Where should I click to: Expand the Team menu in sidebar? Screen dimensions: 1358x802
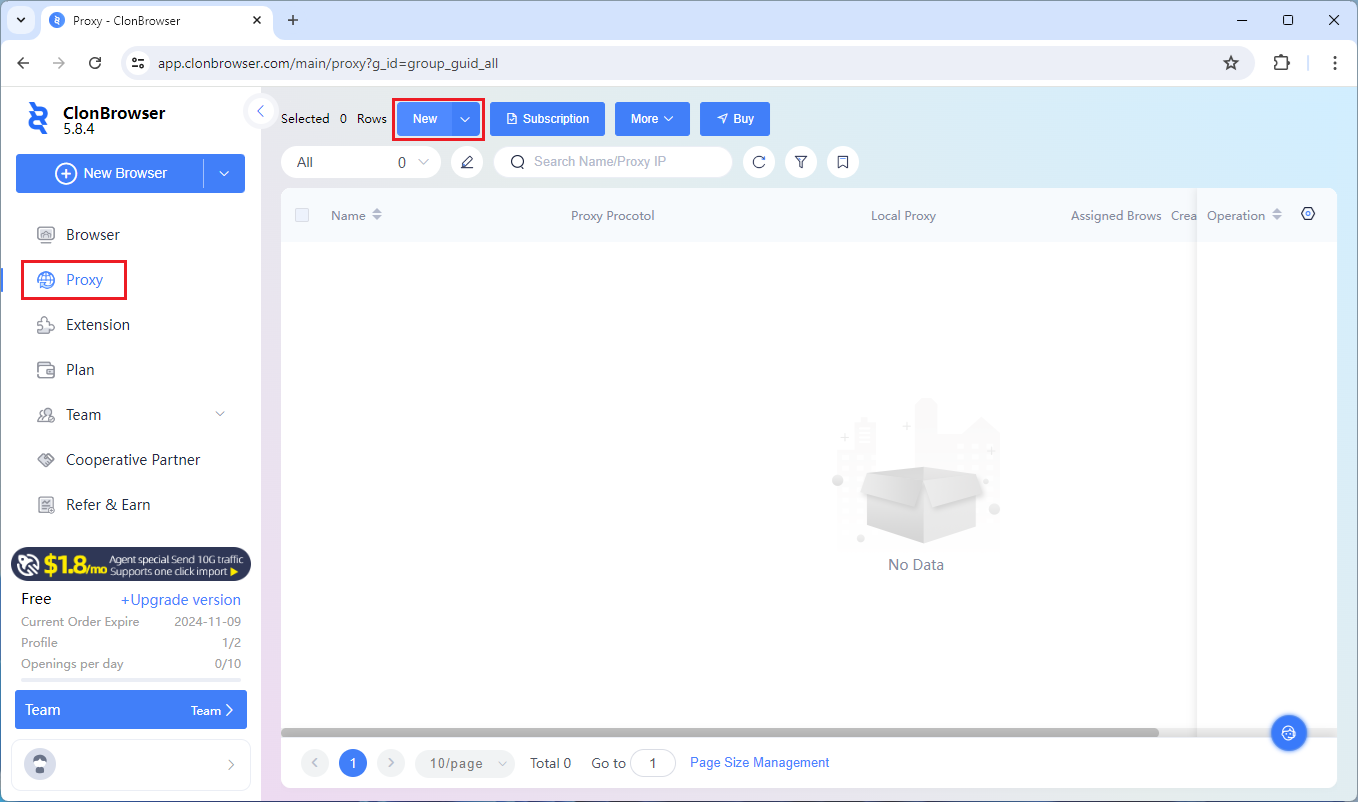pyautogui.click(x=220, y=415)
